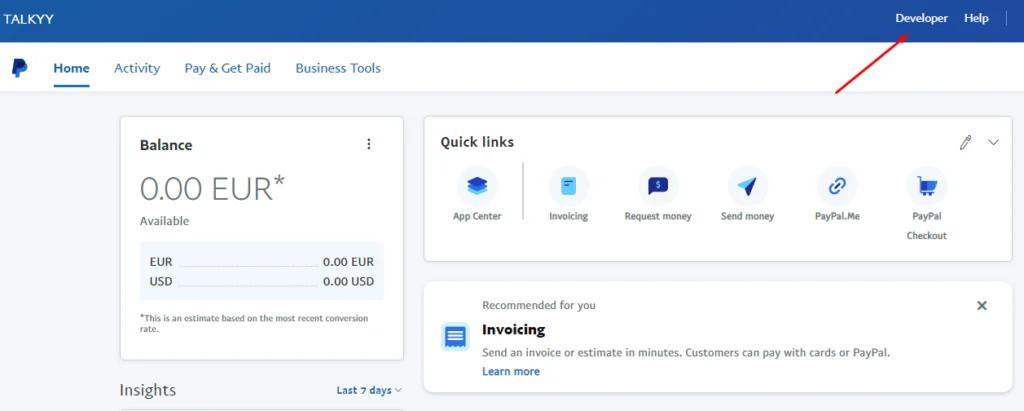Switch to the Activity tab

(x=137, y=68)
